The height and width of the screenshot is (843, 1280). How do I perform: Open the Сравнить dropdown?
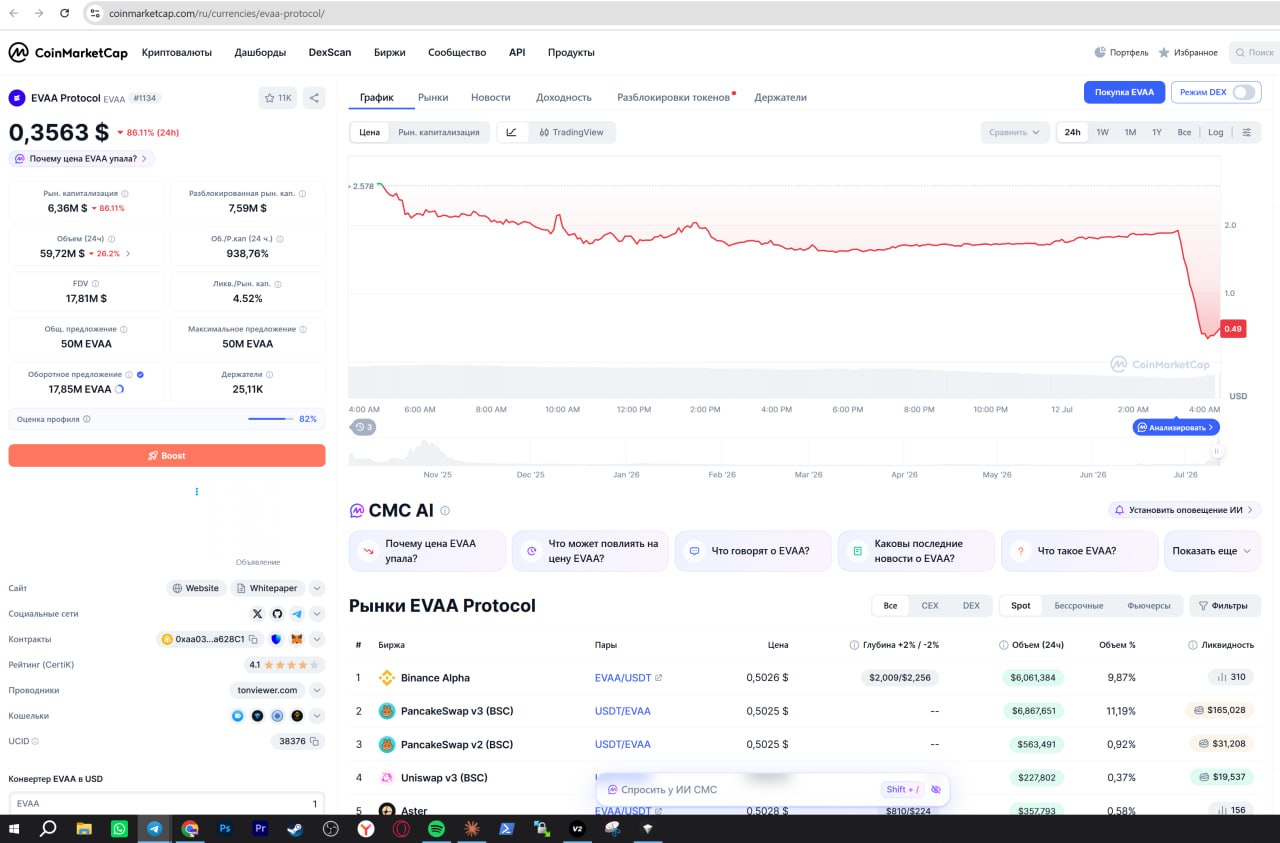pyautogui.click(x=1015, y=132)
